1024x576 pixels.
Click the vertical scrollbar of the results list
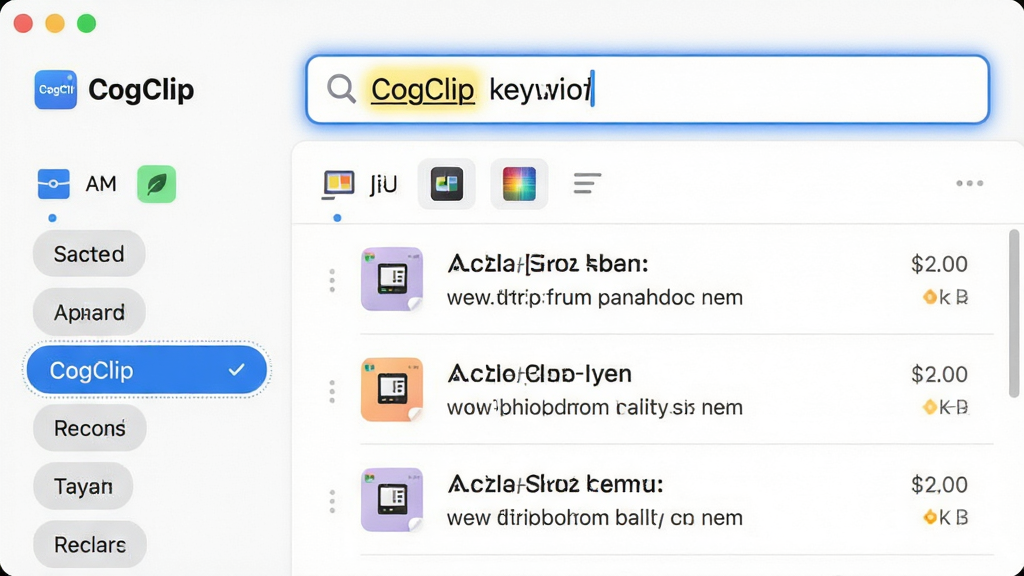click(x=1014, y=313)
